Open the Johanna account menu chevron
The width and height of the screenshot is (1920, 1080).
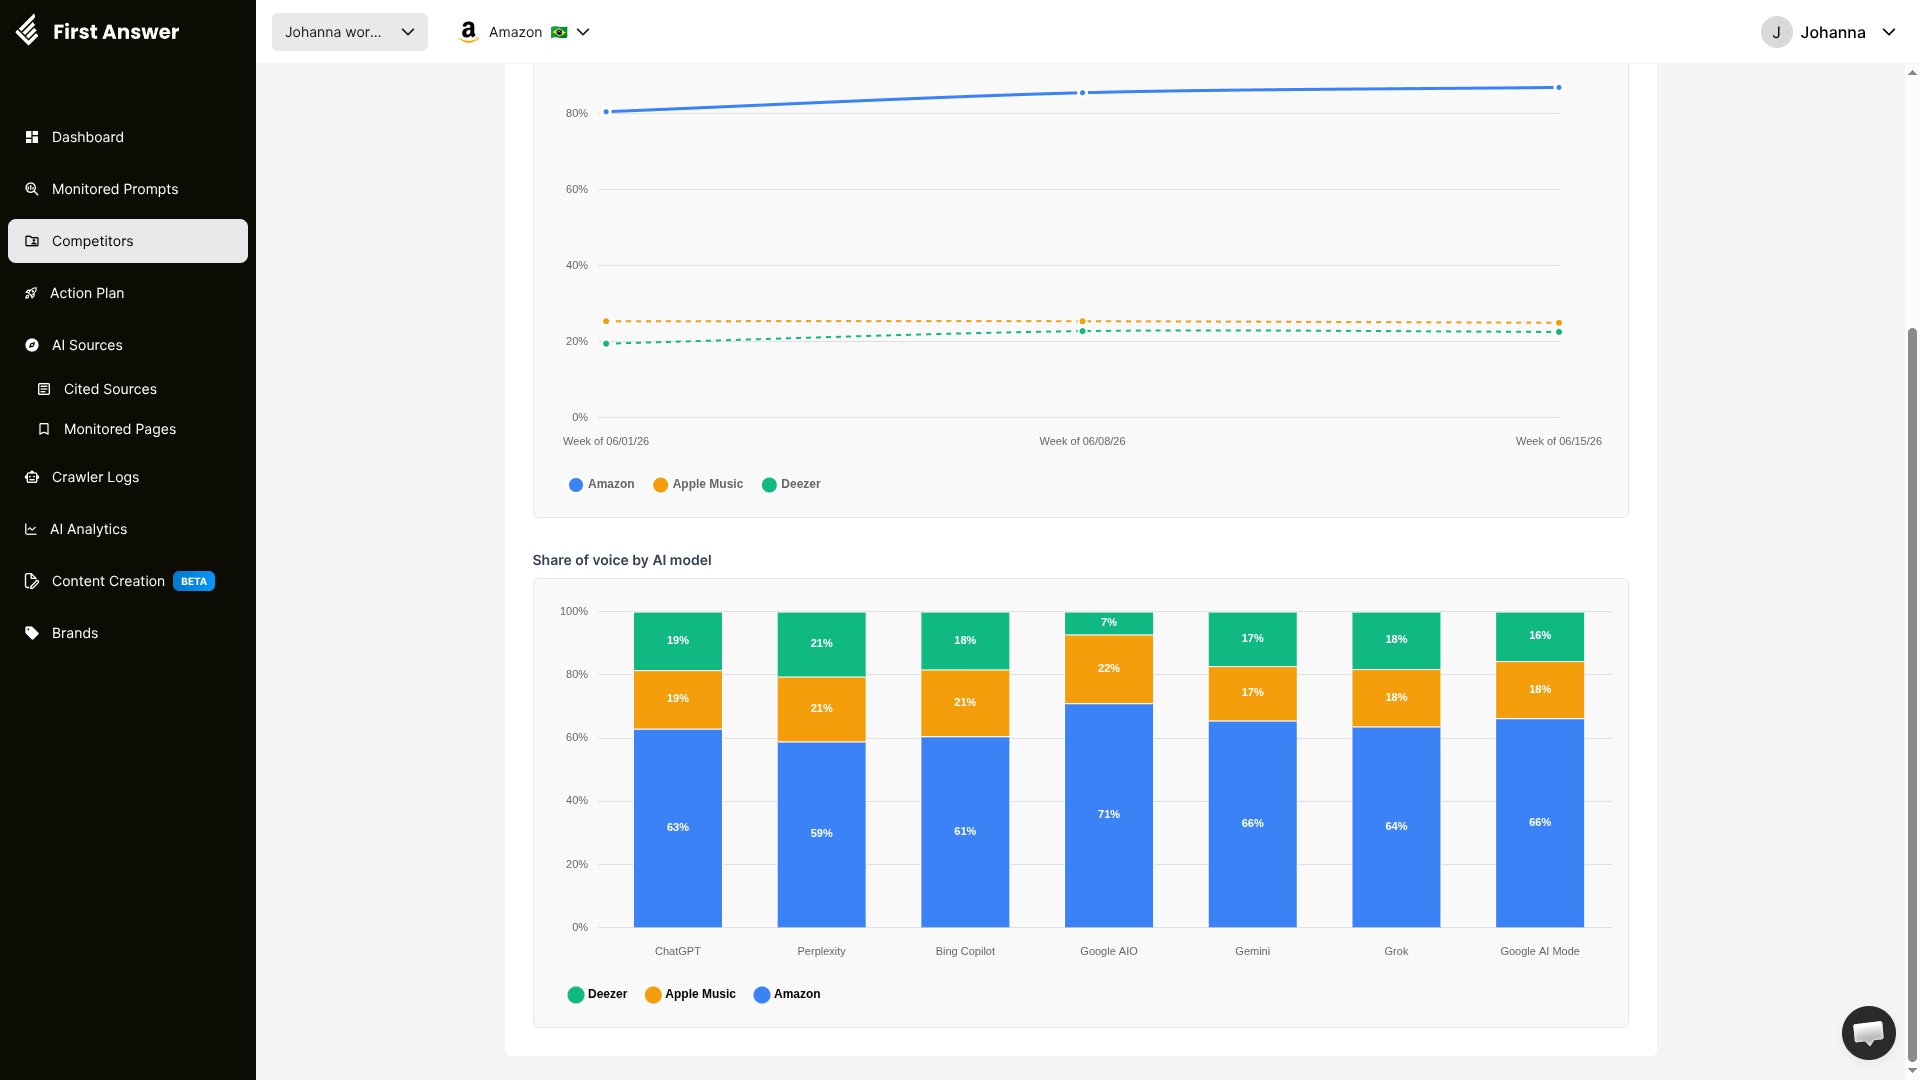tap(1889, 32)
